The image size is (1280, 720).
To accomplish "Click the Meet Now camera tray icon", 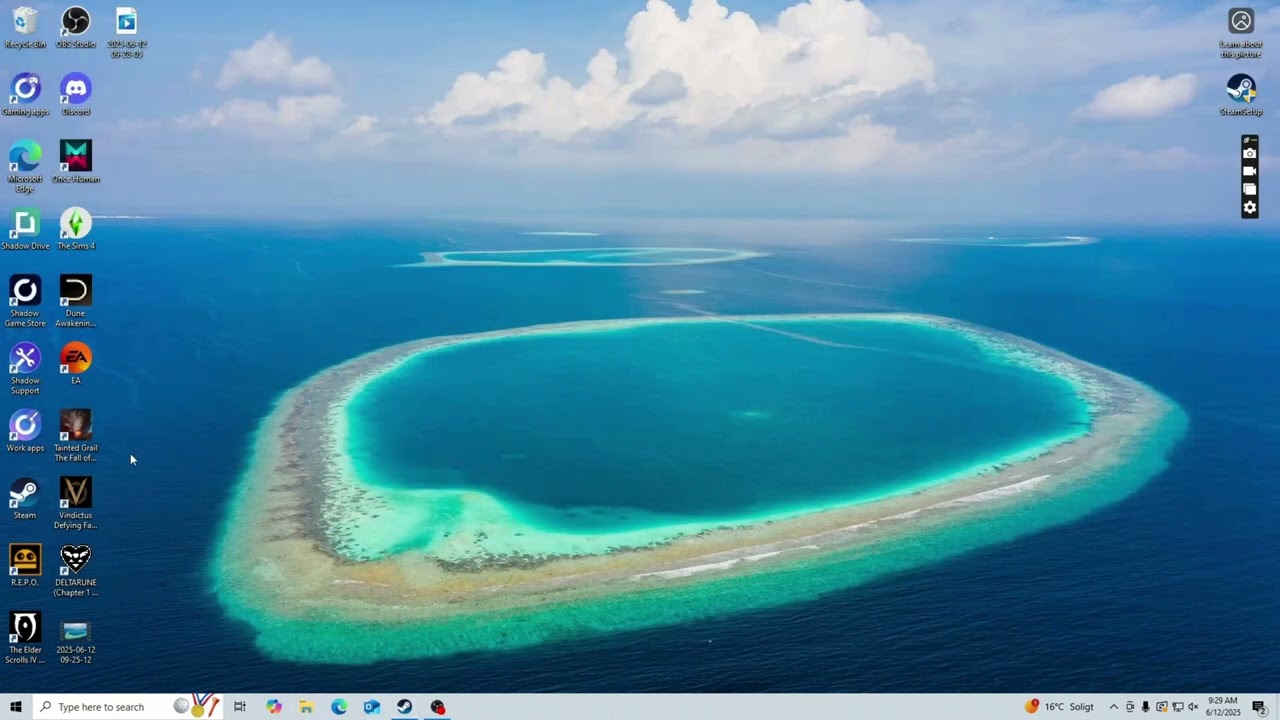I will (x=1130, y=707).
